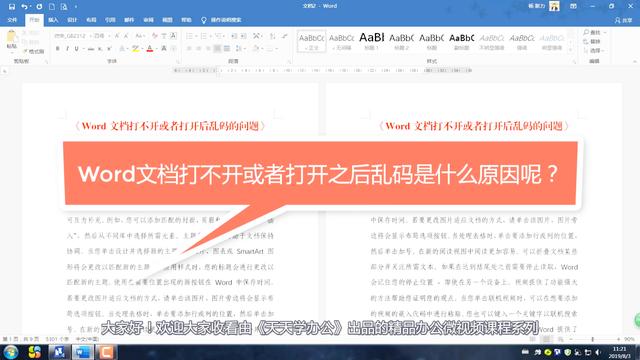Click the Numbering list icon

click(x=204, y=36)
